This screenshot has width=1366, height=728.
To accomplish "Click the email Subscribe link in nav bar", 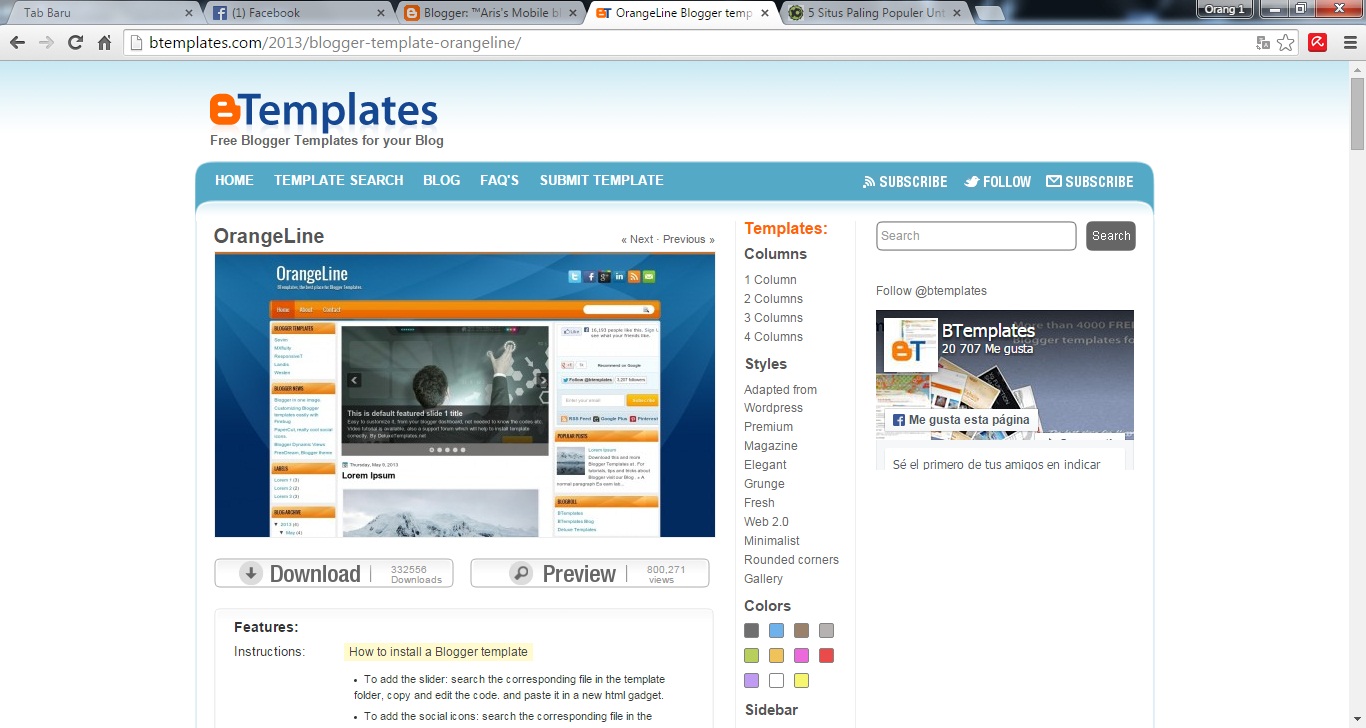I will (1089, 181).
